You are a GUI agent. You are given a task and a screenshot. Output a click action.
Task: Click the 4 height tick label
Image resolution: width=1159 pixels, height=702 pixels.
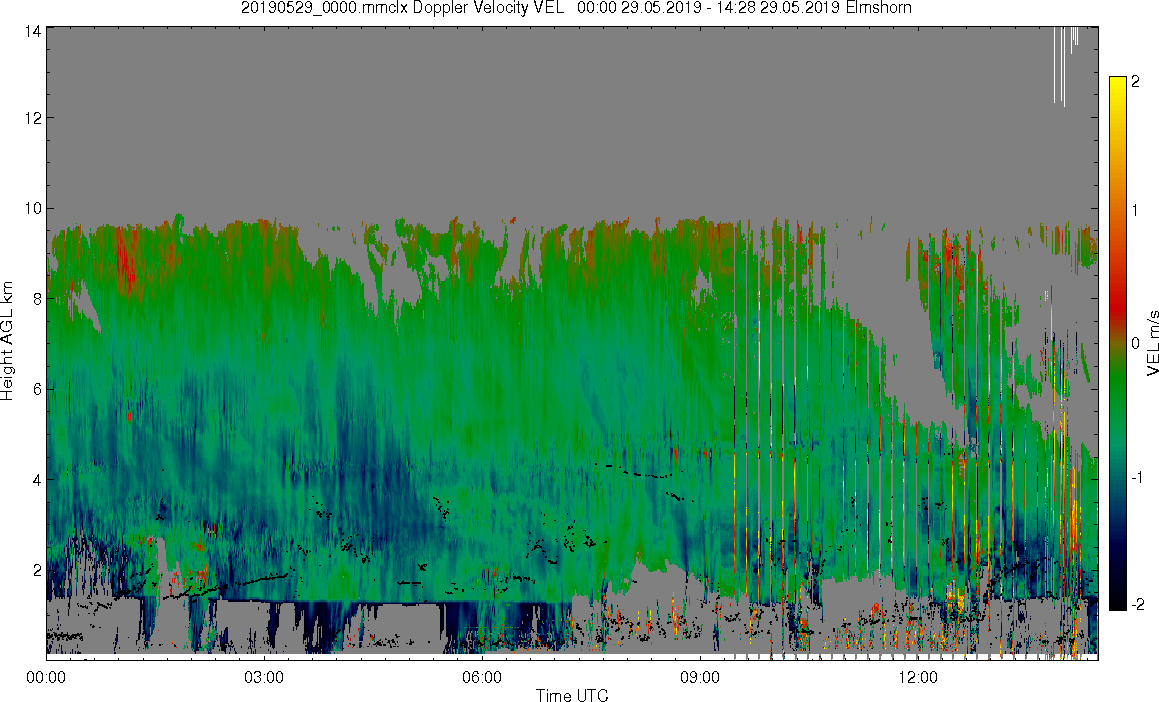click(35, 480)
